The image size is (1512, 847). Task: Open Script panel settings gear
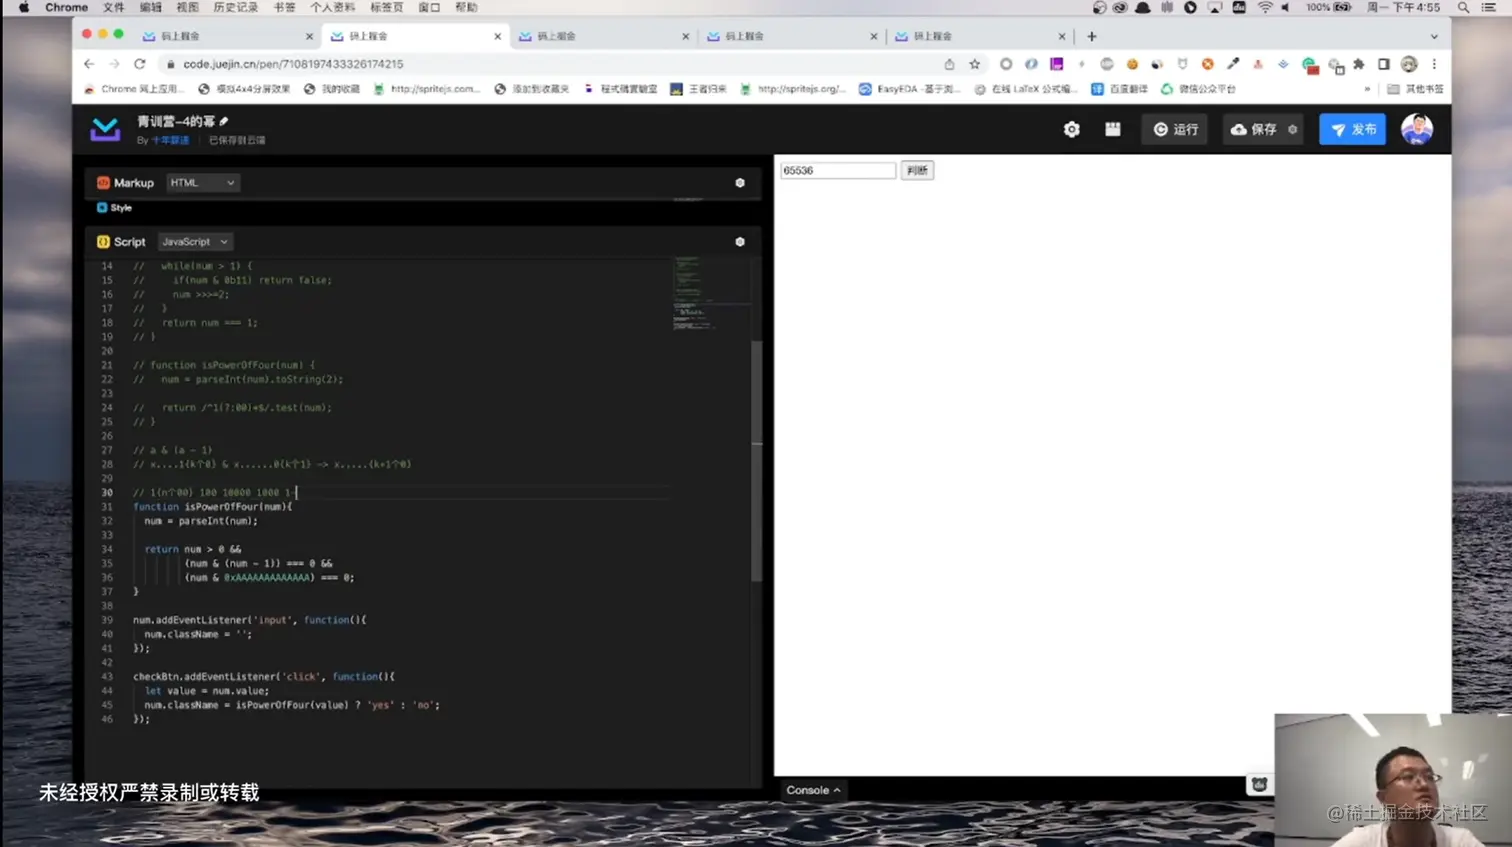pos(740,242)
